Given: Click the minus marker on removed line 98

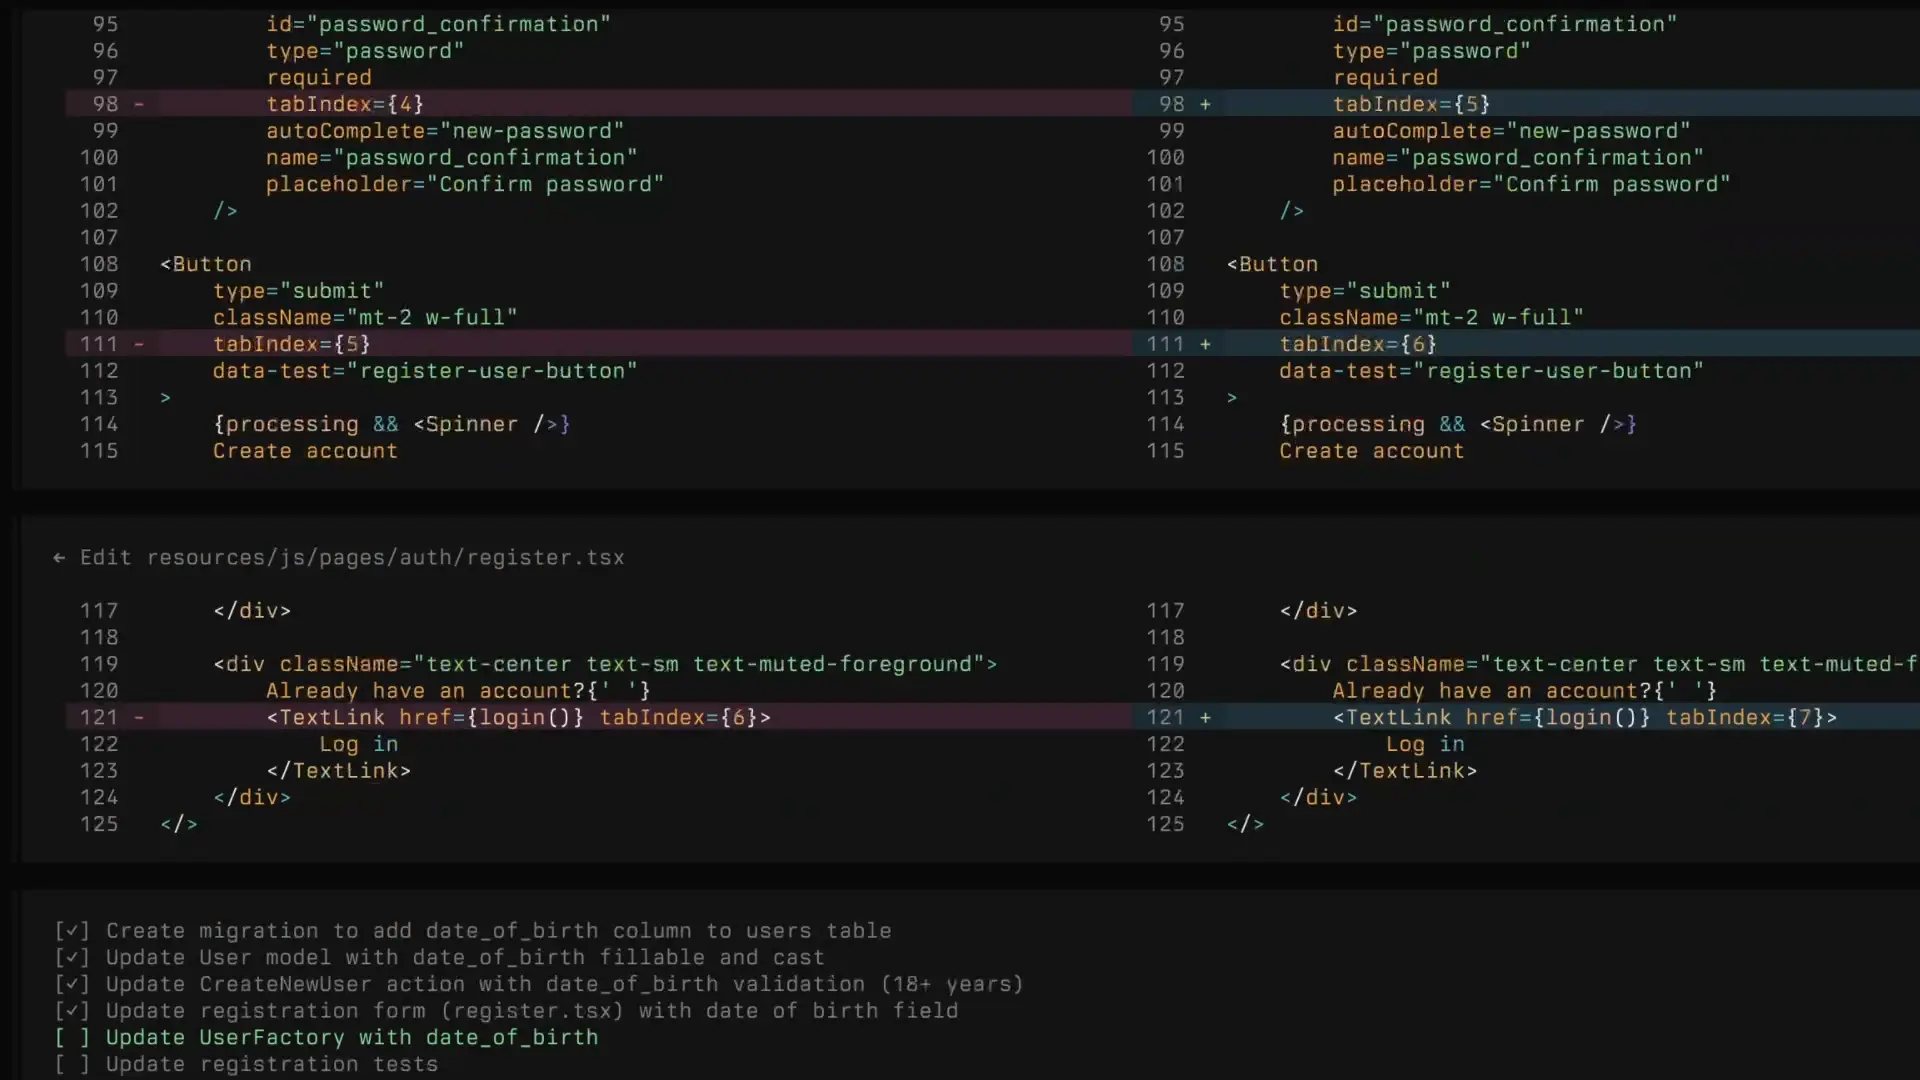Looking at the screenshot, I should click(x=139, y=104).
